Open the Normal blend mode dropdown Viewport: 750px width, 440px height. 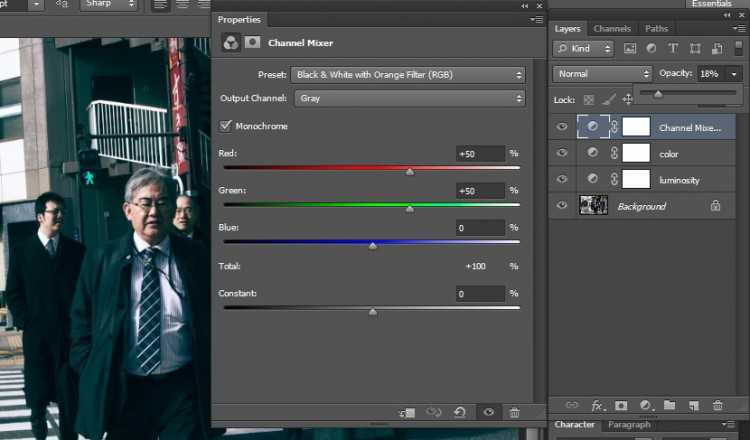tap(602, 74)
